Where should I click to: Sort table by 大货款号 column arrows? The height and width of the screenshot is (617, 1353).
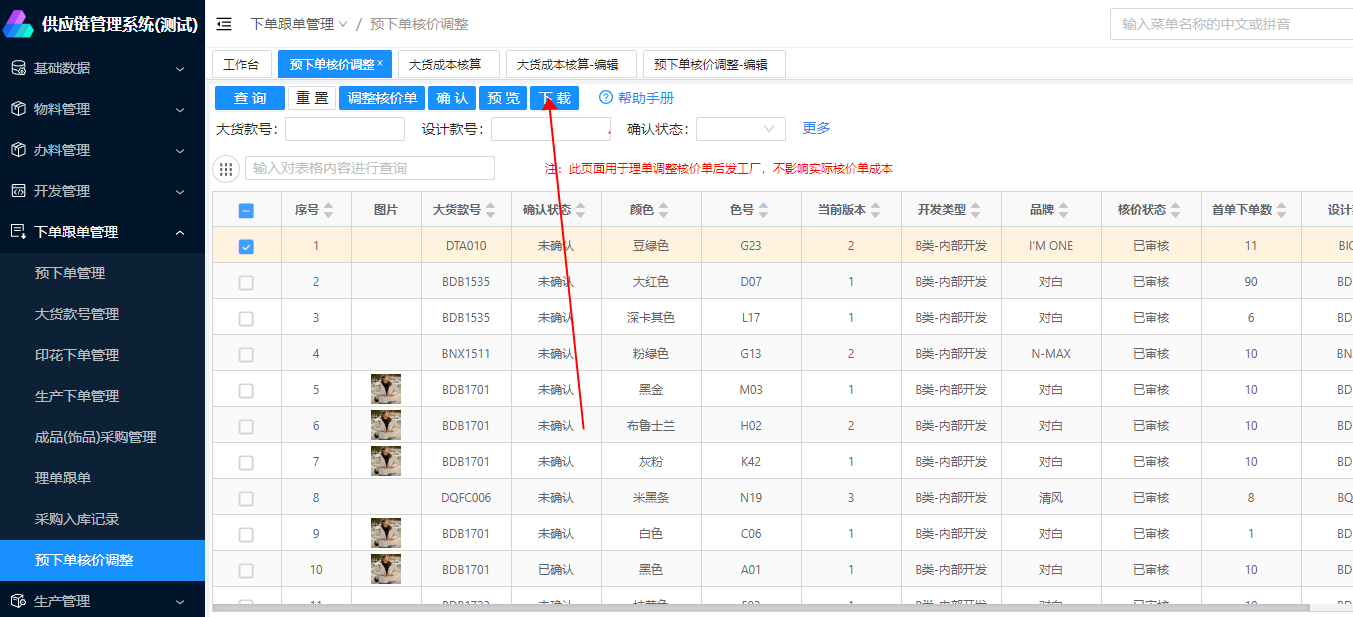point(491,210)
